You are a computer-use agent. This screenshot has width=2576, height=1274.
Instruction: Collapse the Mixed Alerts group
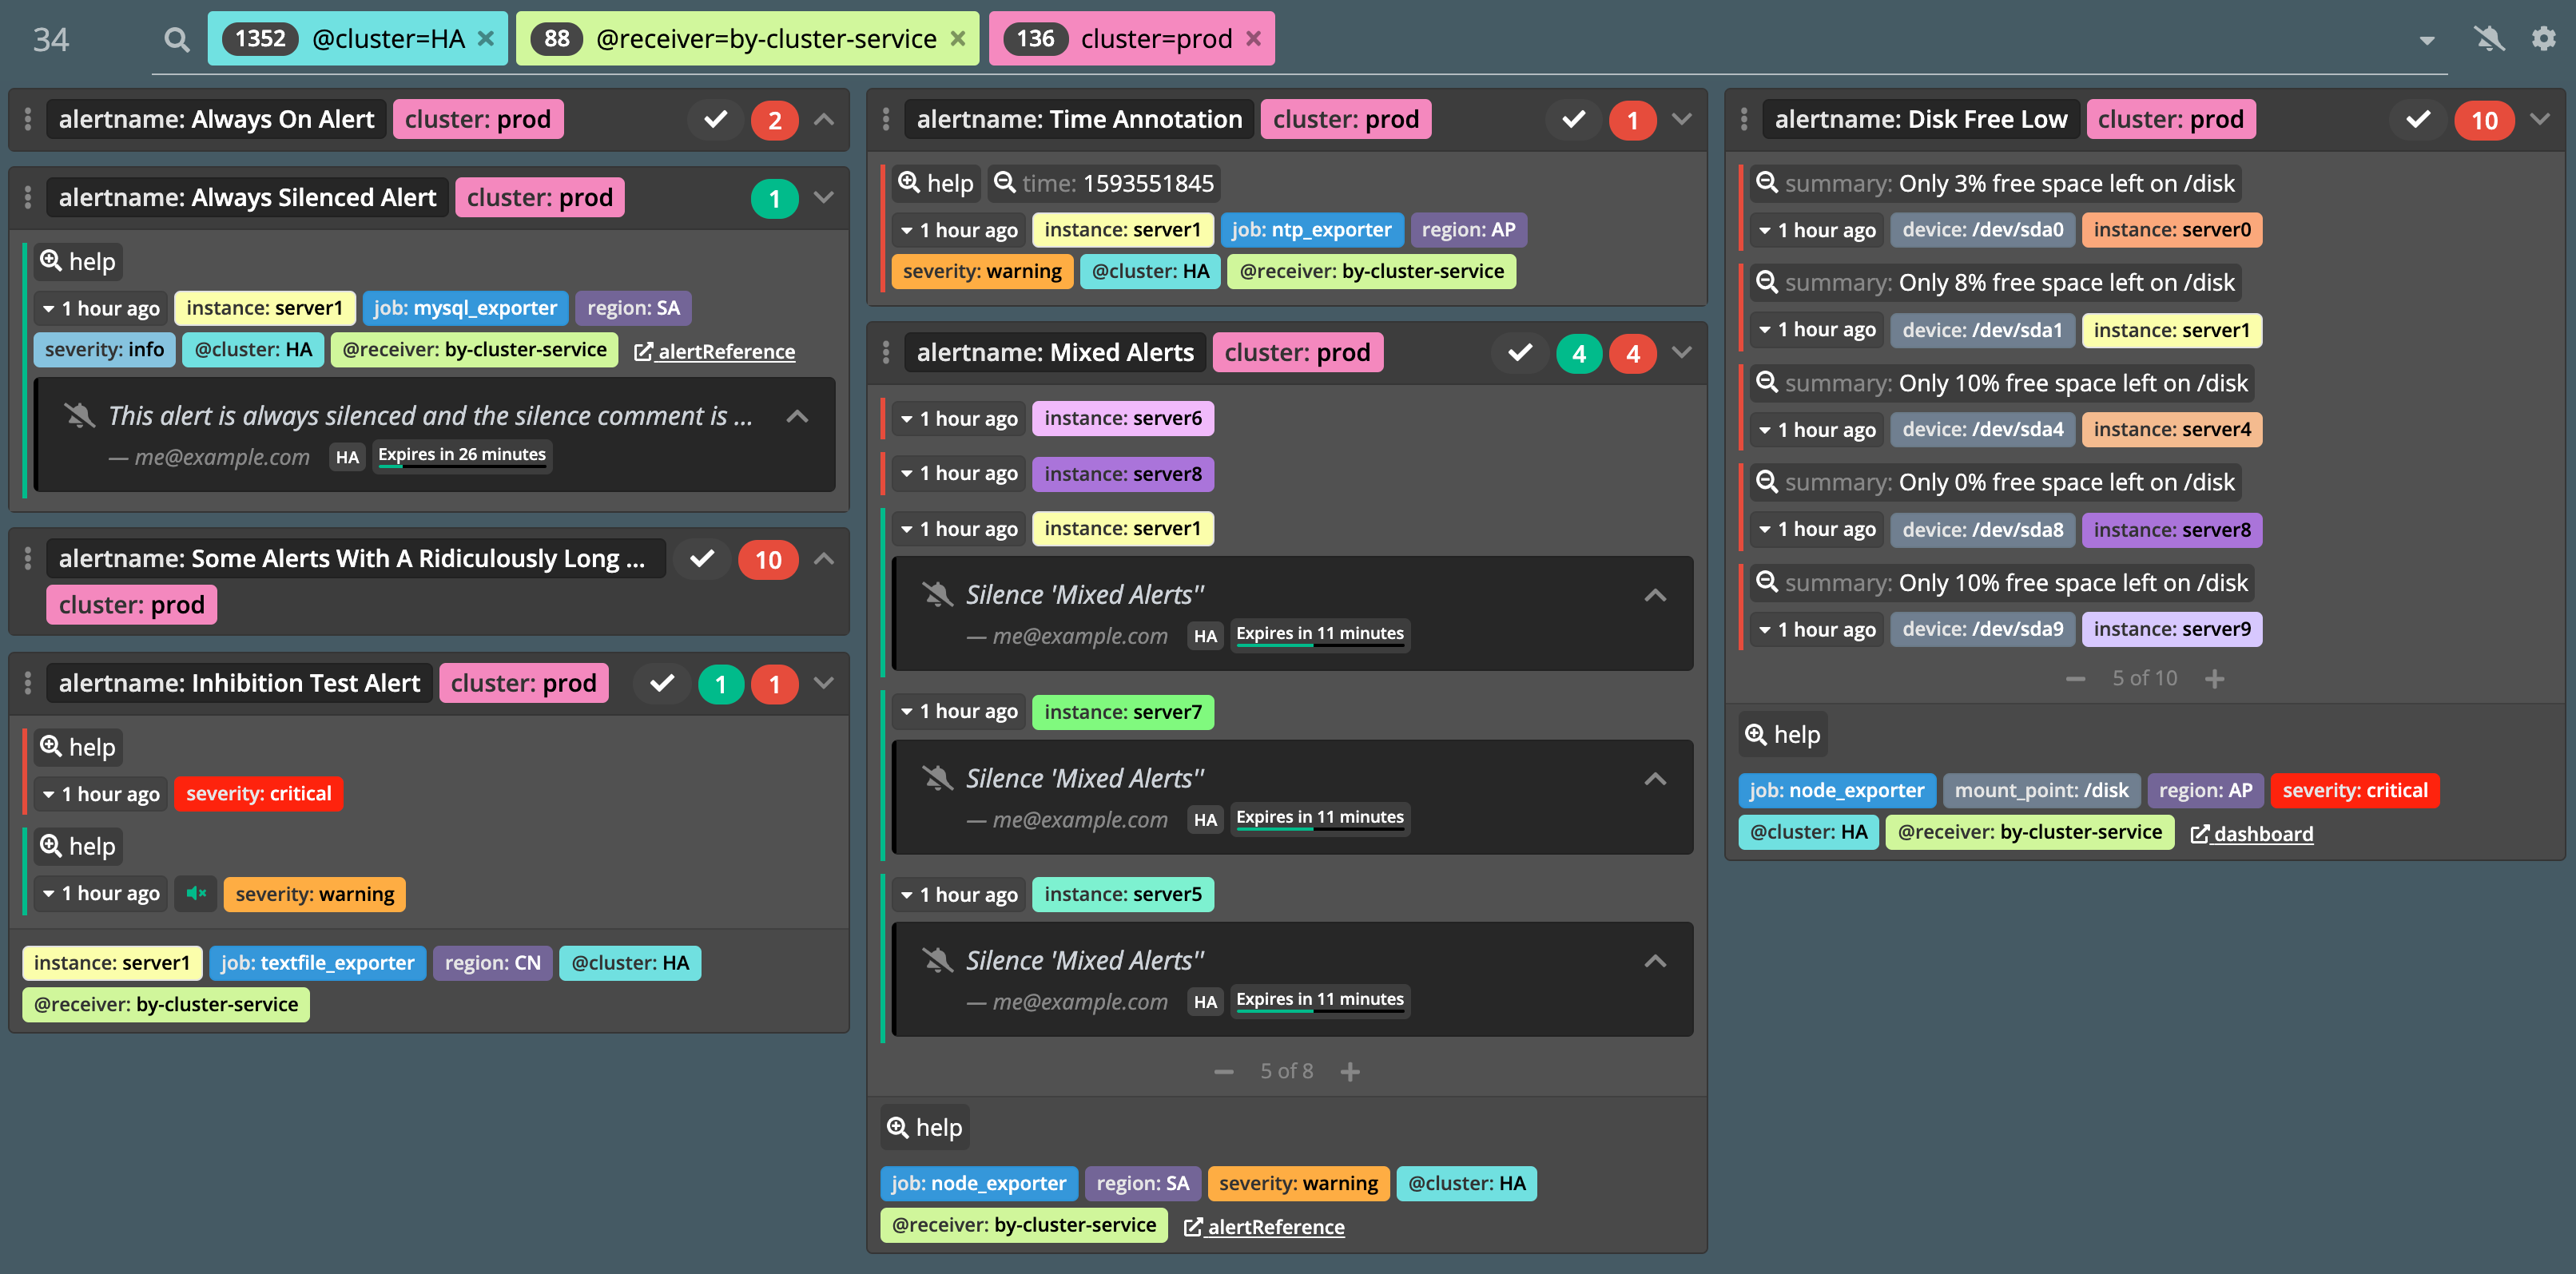click(1682, 352)
